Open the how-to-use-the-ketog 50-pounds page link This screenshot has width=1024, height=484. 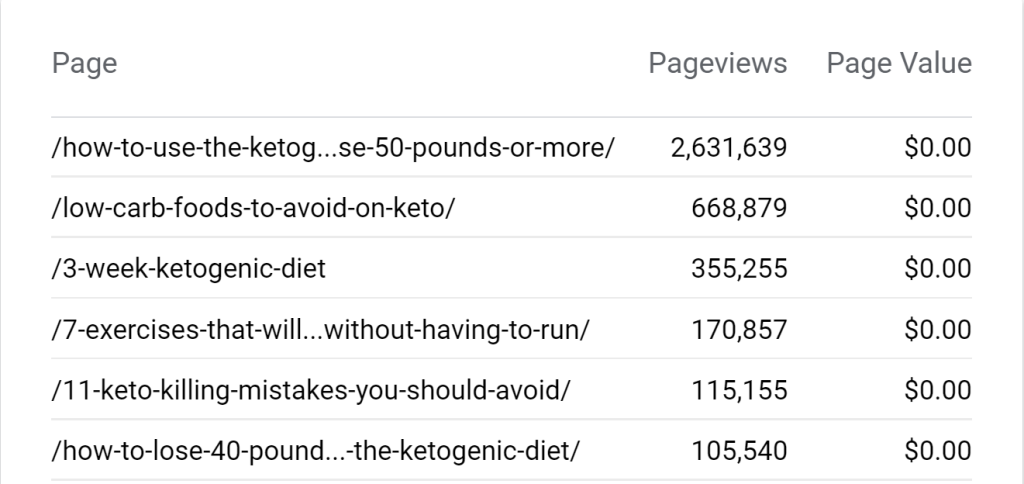(x=333, y=148)
